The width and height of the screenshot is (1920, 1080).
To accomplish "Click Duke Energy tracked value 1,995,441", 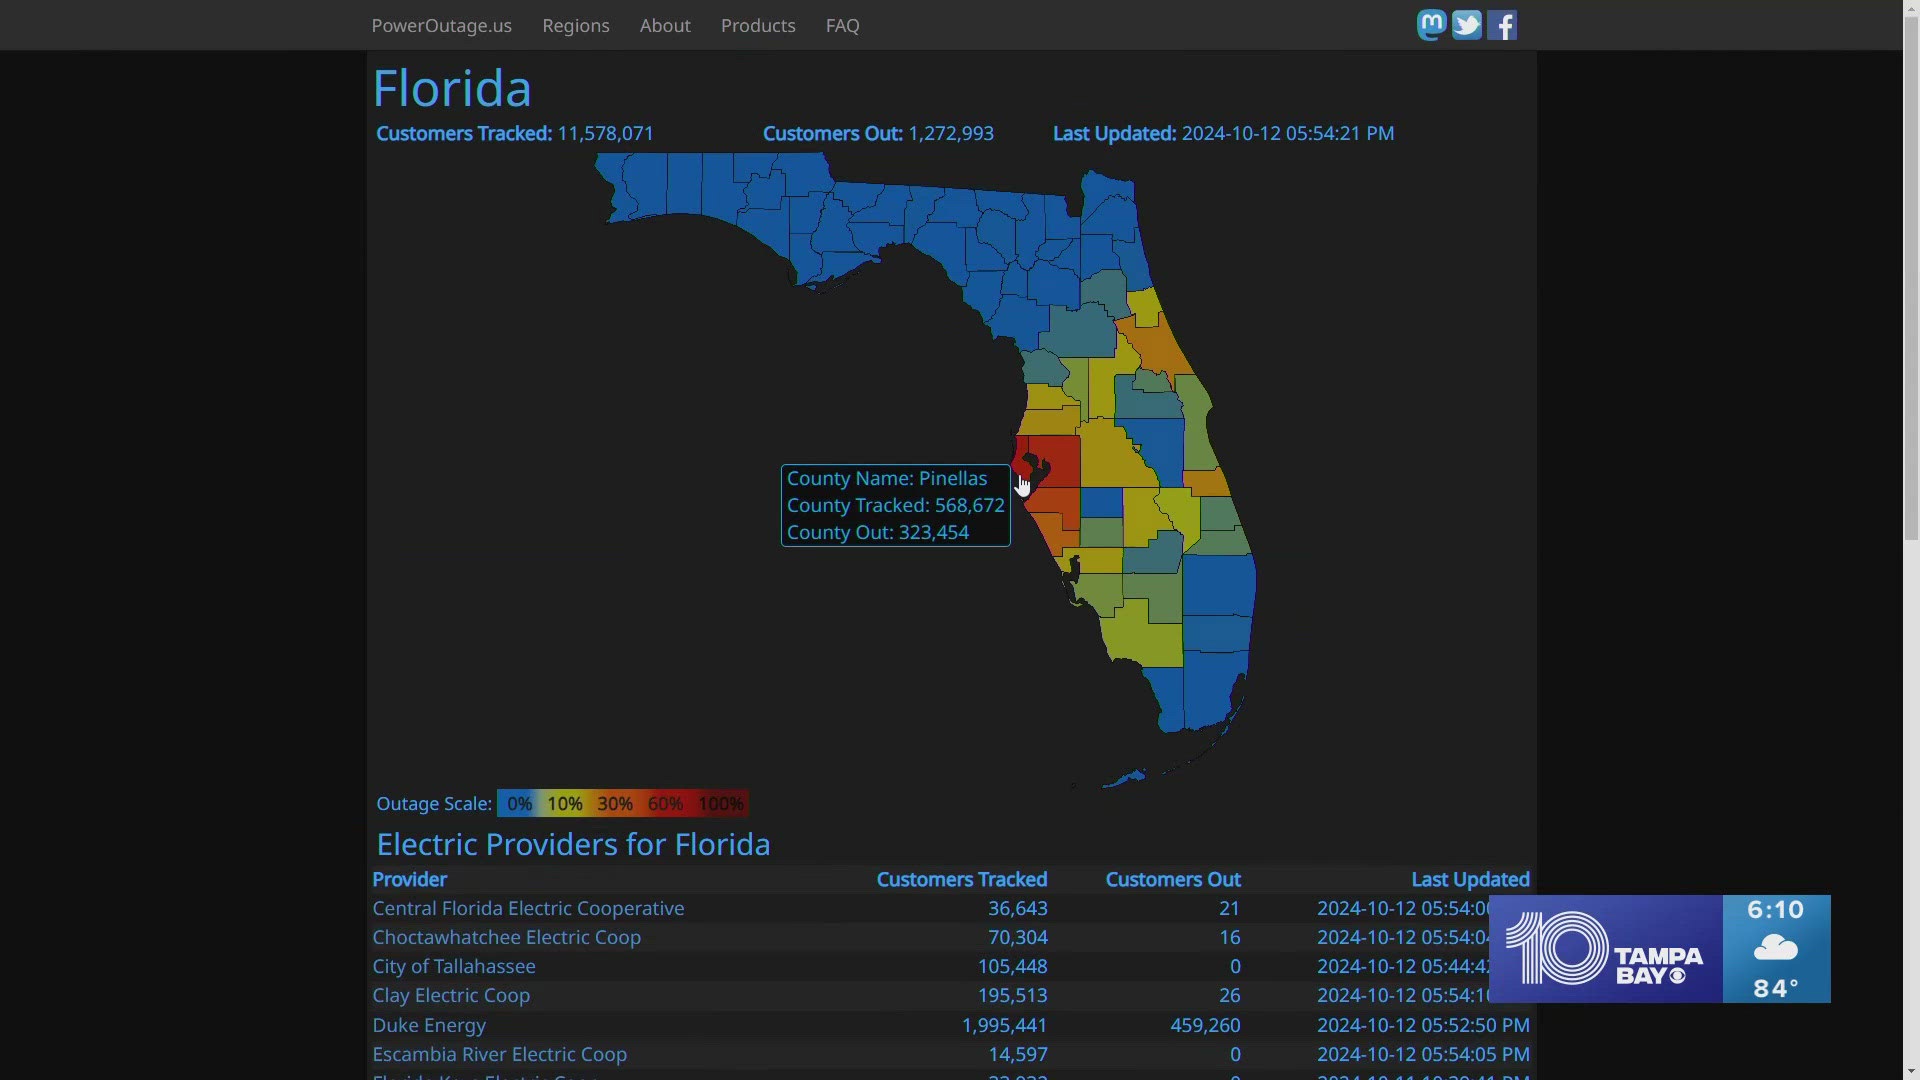I will 1004,1025.
